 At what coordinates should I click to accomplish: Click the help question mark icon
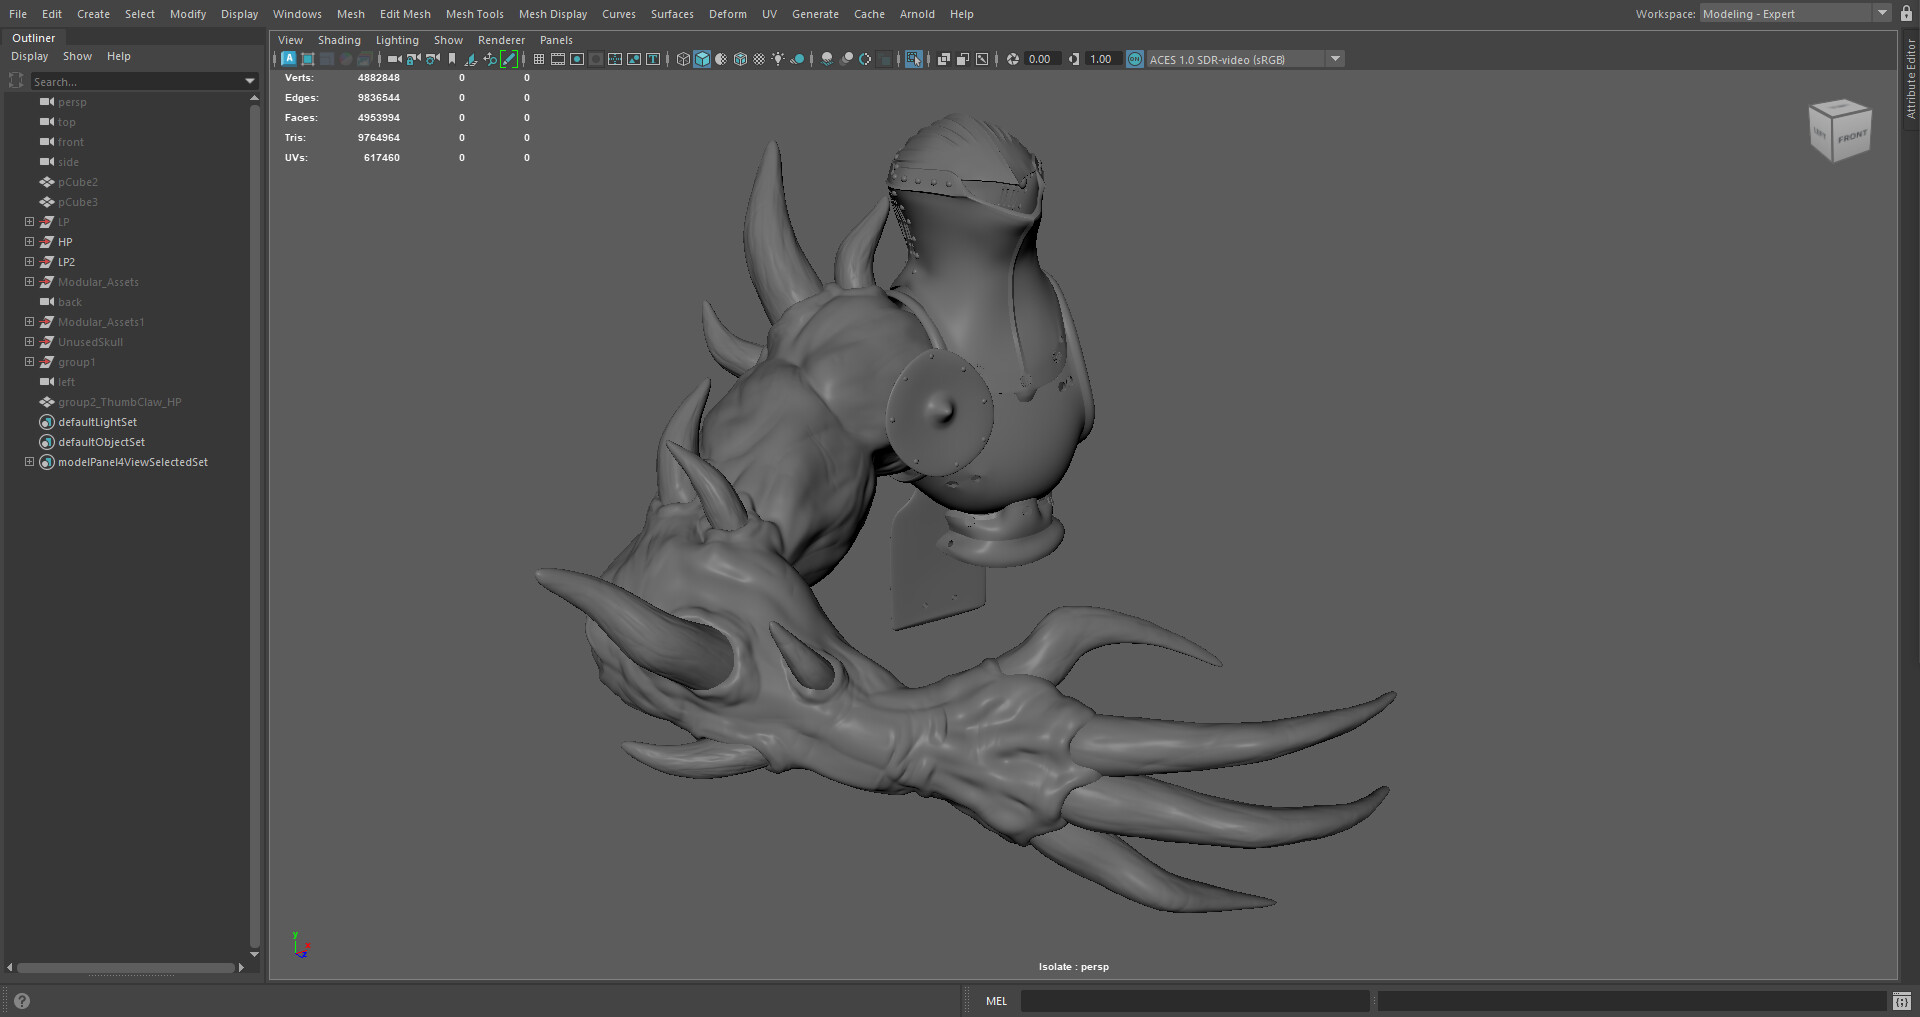click(x=22, y=1001)
